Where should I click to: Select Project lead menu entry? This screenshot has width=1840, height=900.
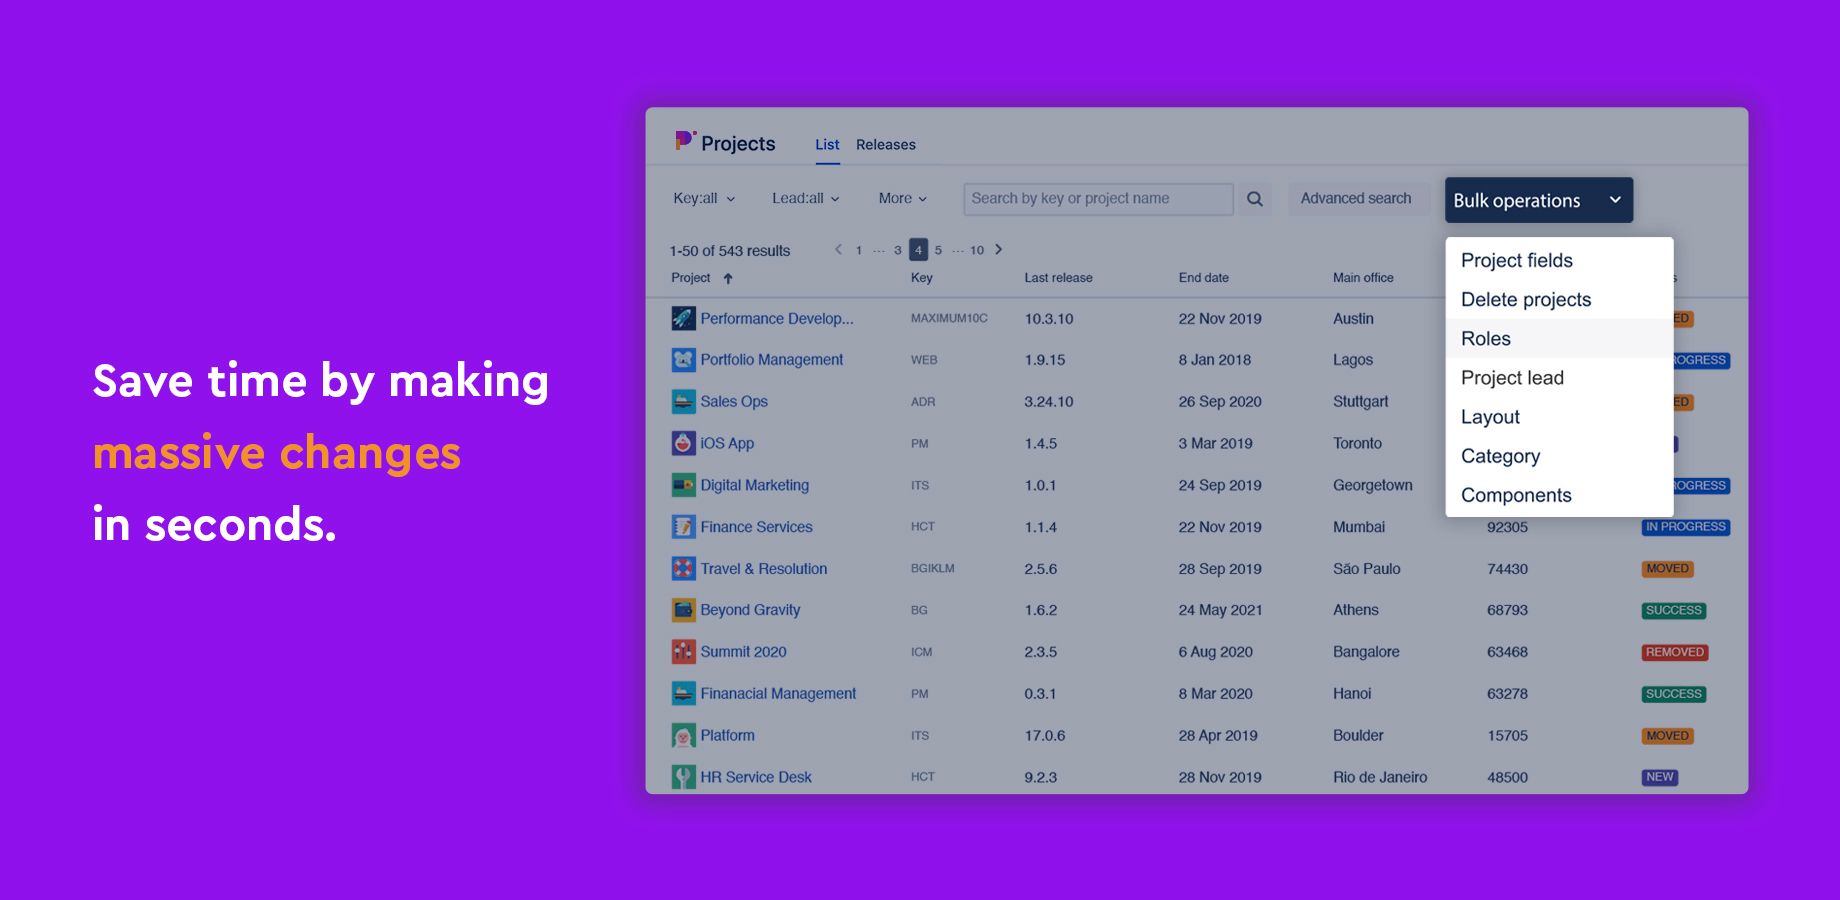click(1559, 377)
